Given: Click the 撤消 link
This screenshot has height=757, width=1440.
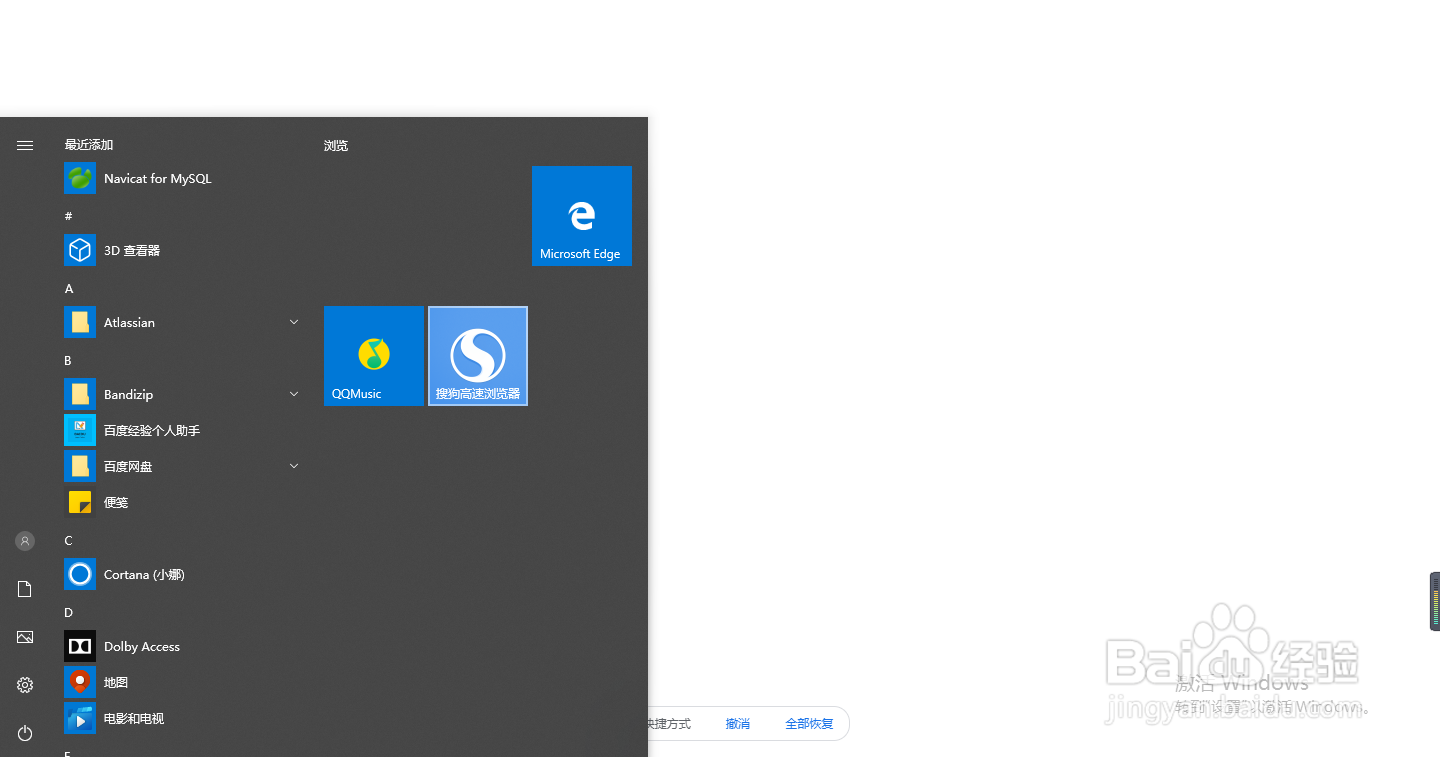Looking at the screenshot, I should click(x=738, y=724).
